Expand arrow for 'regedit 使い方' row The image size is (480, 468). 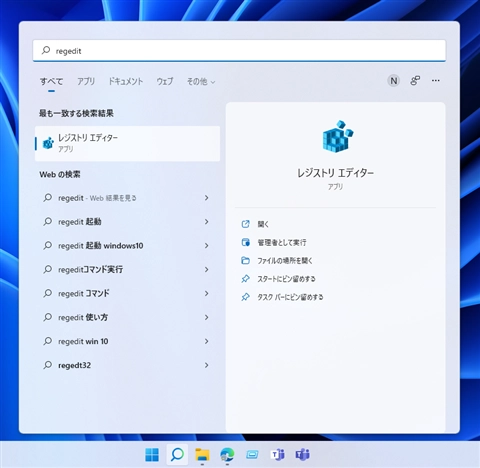[207, 317]
